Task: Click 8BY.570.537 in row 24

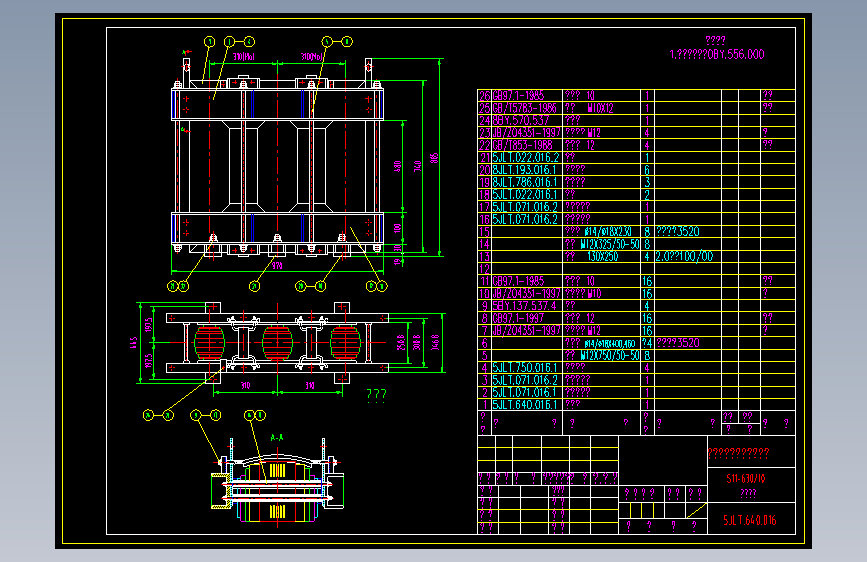Action: point(521,120)
